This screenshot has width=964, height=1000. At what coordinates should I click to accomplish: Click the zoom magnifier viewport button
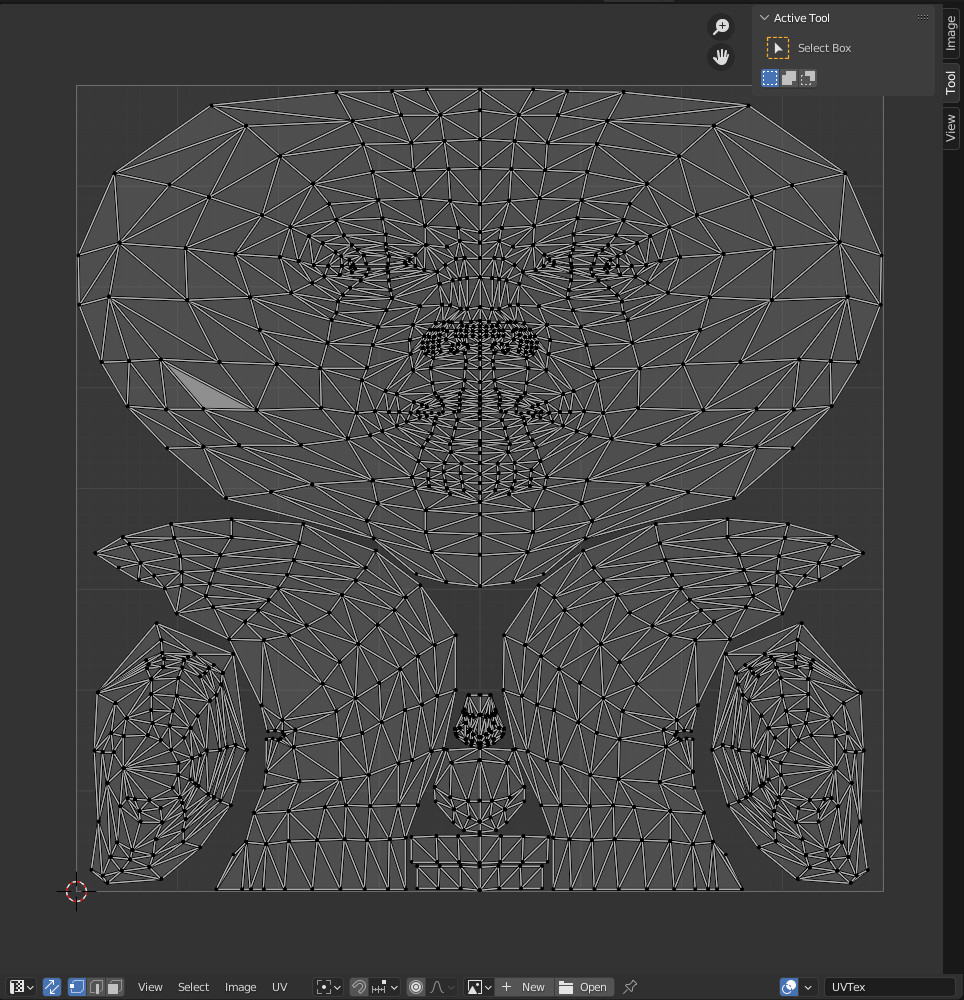[721, 27]
